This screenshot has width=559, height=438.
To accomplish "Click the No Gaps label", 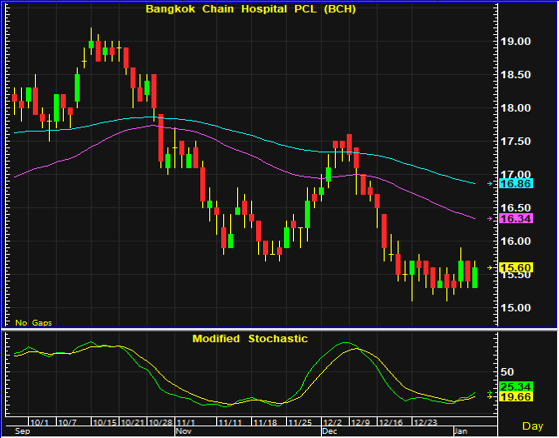I will point(34,323).
